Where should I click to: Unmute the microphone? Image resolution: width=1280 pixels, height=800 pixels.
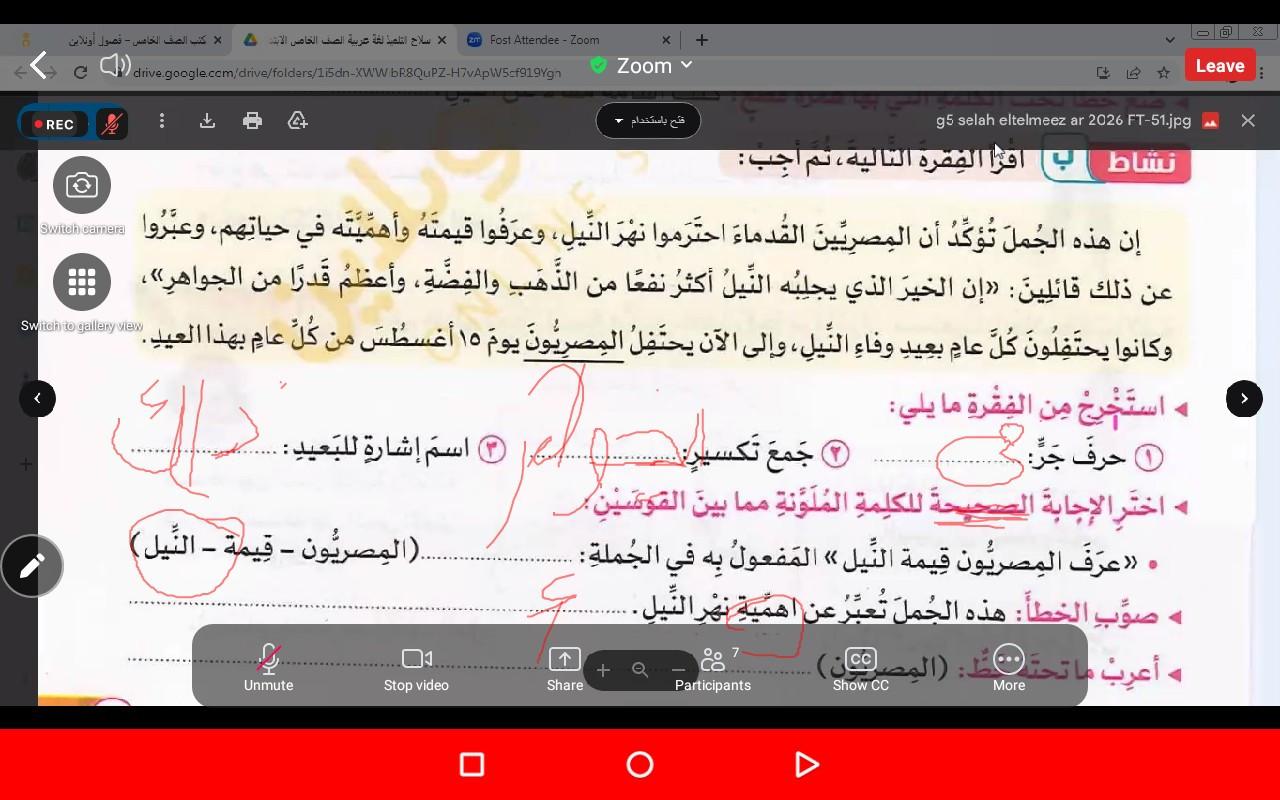[268, 667]
